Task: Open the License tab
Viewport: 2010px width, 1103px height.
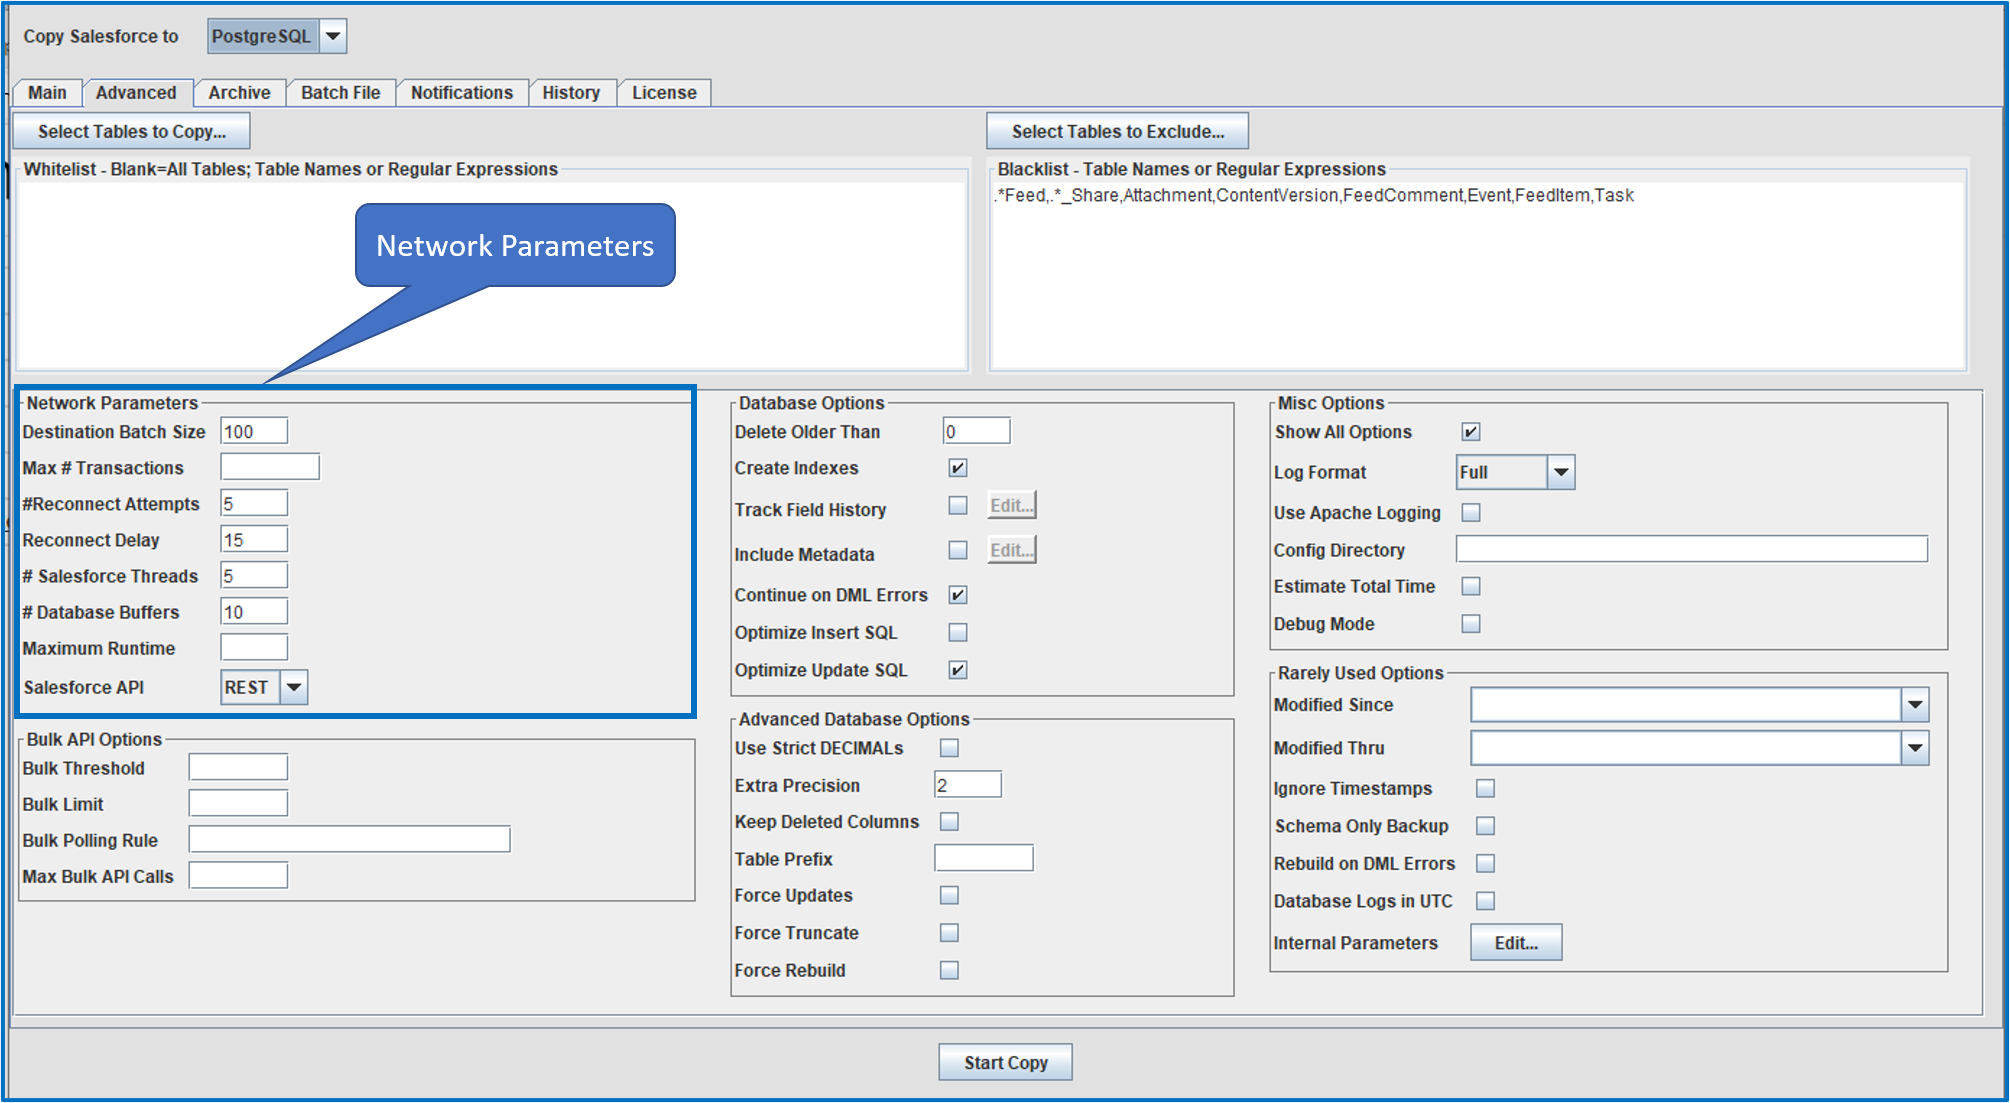Action: (664, 93)
